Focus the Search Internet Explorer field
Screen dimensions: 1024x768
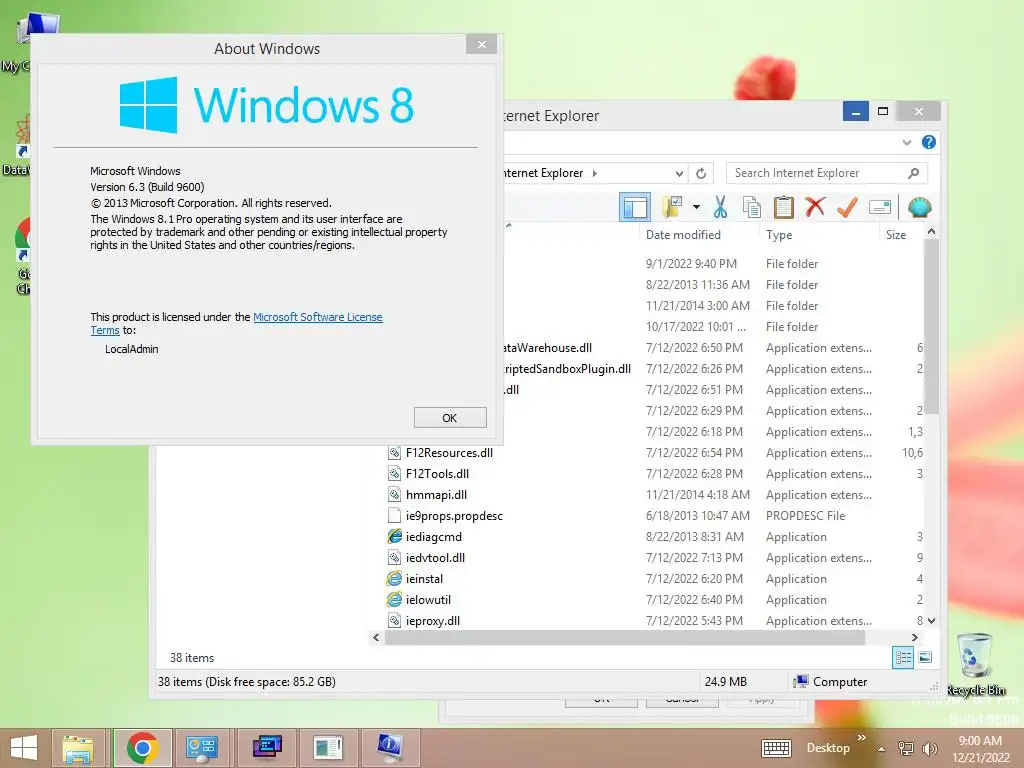(817, 173)
